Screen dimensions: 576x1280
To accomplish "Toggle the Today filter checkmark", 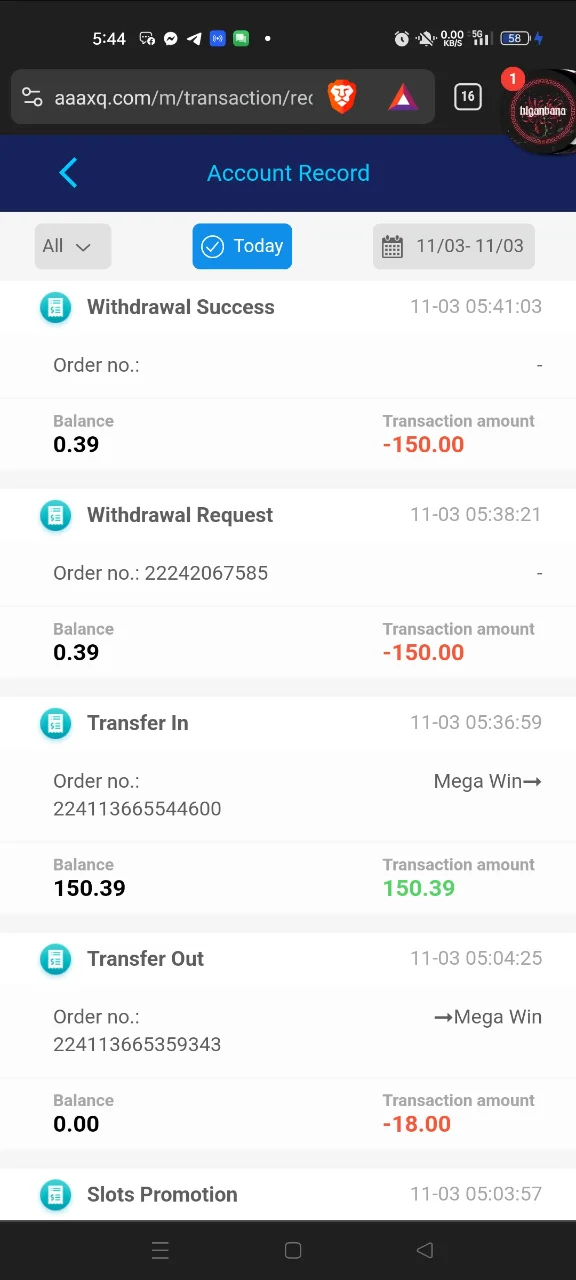I will point(212,246).
